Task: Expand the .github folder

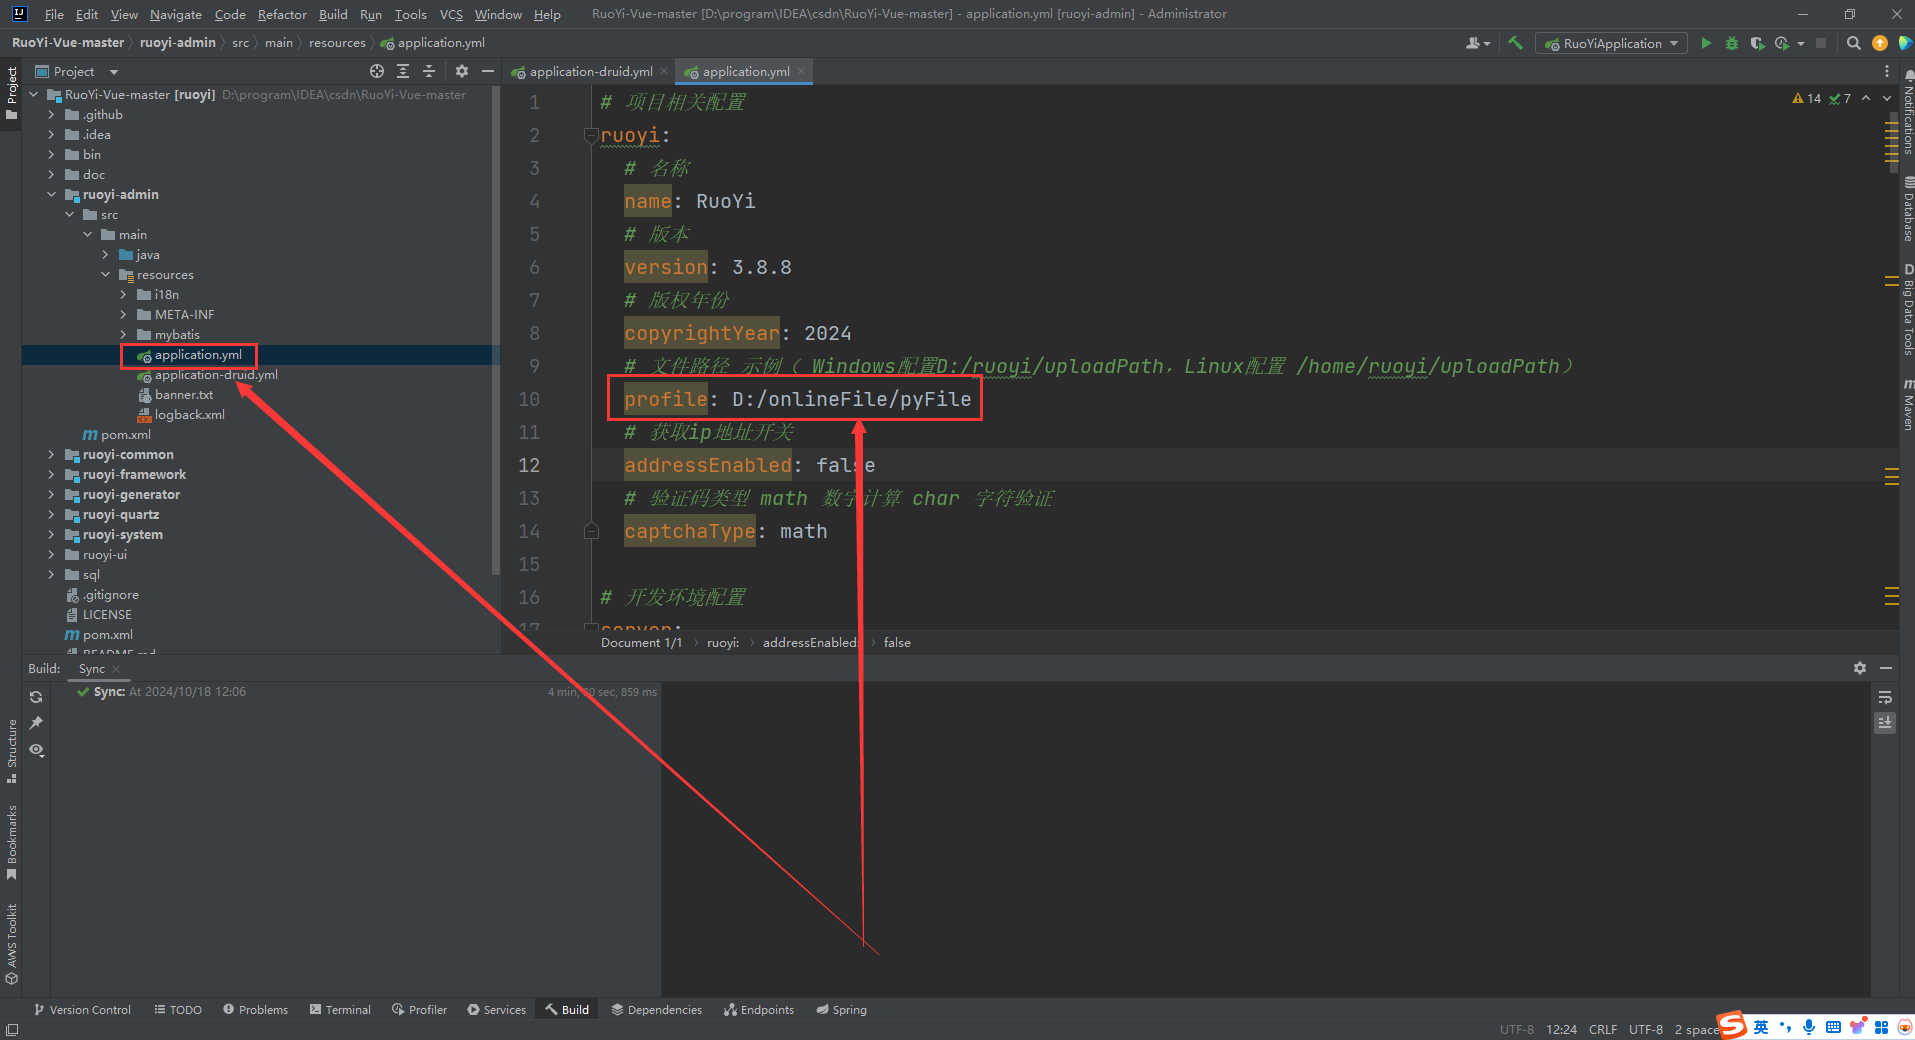Action: pos(51,115)
